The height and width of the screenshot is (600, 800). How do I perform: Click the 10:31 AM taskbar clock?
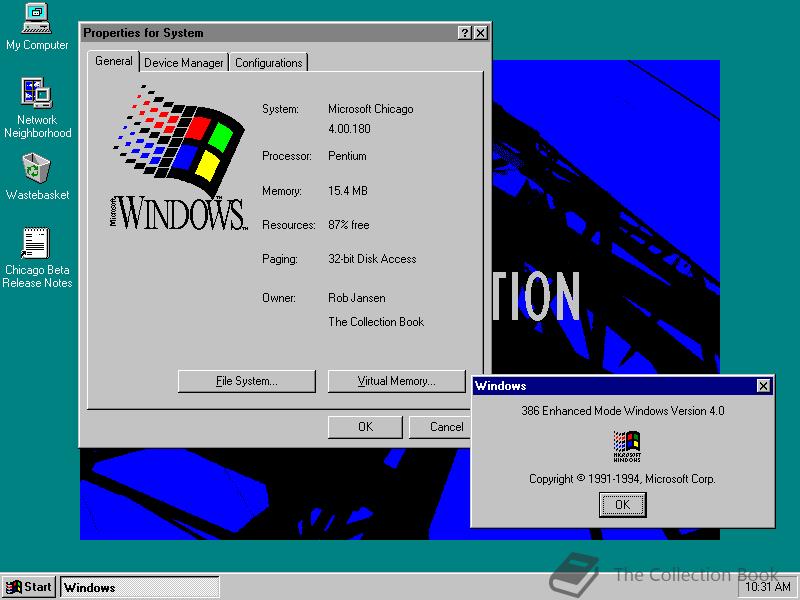click(768, 587)
